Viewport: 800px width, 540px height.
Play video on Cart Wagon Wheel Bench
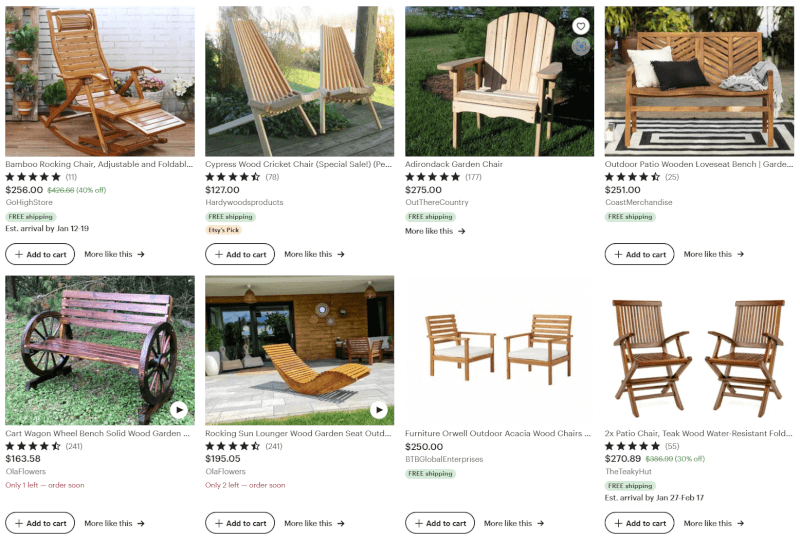(179, 410)
